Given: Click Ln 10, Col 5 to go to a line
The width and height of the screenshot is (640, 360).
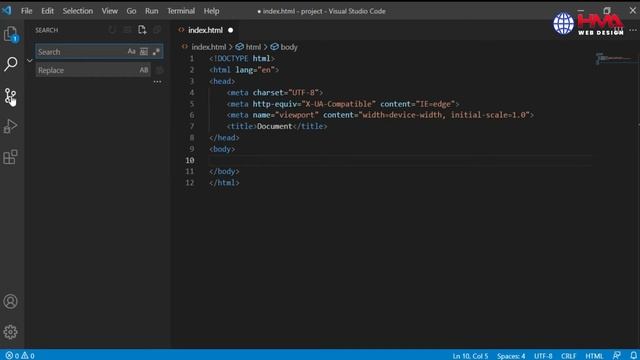Looking at the screenshot, I should tap(470, 356).
